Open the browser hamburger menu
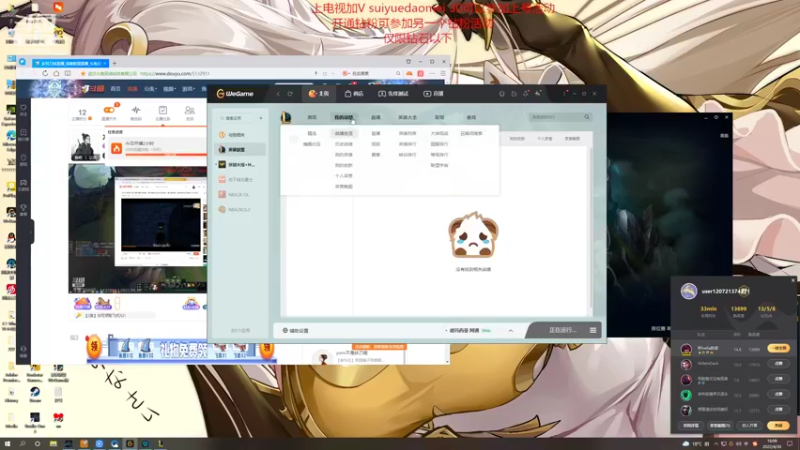 tap(443, 73)
